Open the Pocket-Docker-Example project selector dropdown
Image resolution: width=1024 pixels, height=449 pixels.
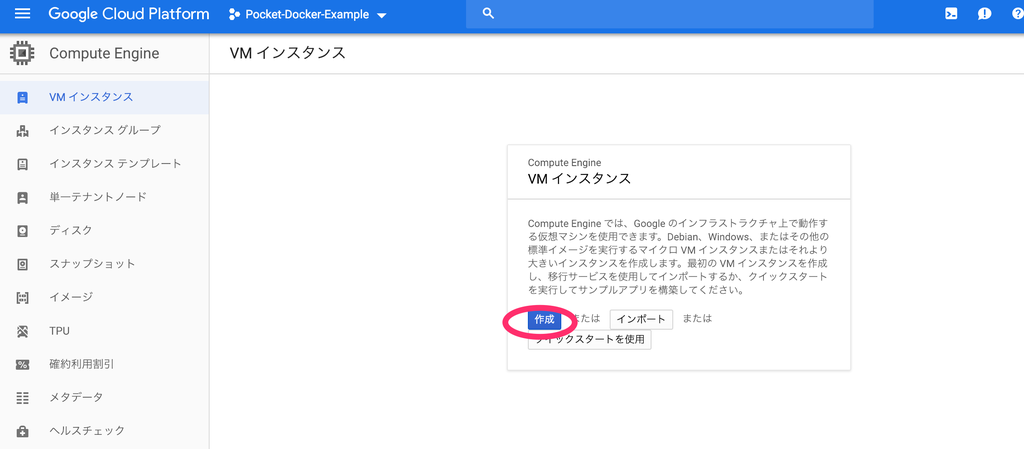(308, 14)
